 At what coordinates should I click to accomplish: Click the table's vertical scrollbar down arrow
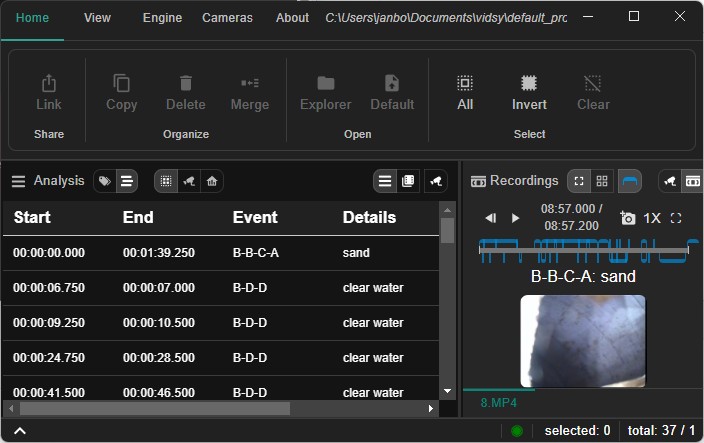[447, 391]
